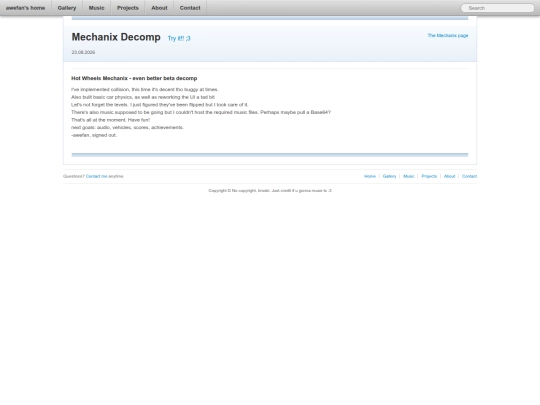Go to Contact in the footer links
The image size is (540, 405).
[469, 176]
